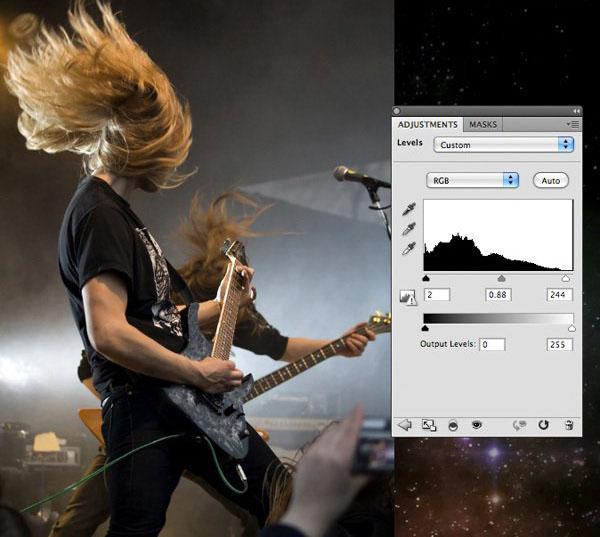Click the Output Levels field showing 255

pos(559,344)
